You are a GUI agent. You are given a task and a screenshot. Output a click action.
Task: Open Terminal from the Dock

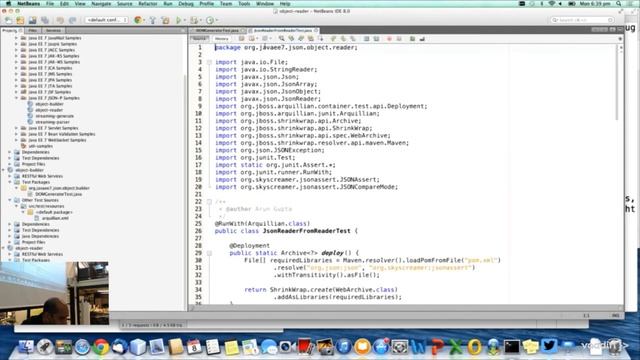pyautogui.click(x=511, y=347)
